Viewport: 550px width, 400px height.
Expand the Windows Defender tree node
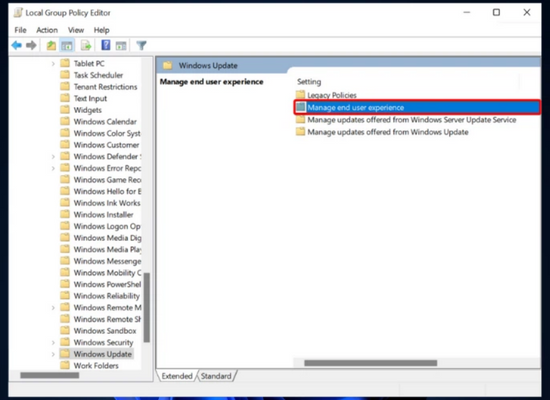tap(53, 156)
